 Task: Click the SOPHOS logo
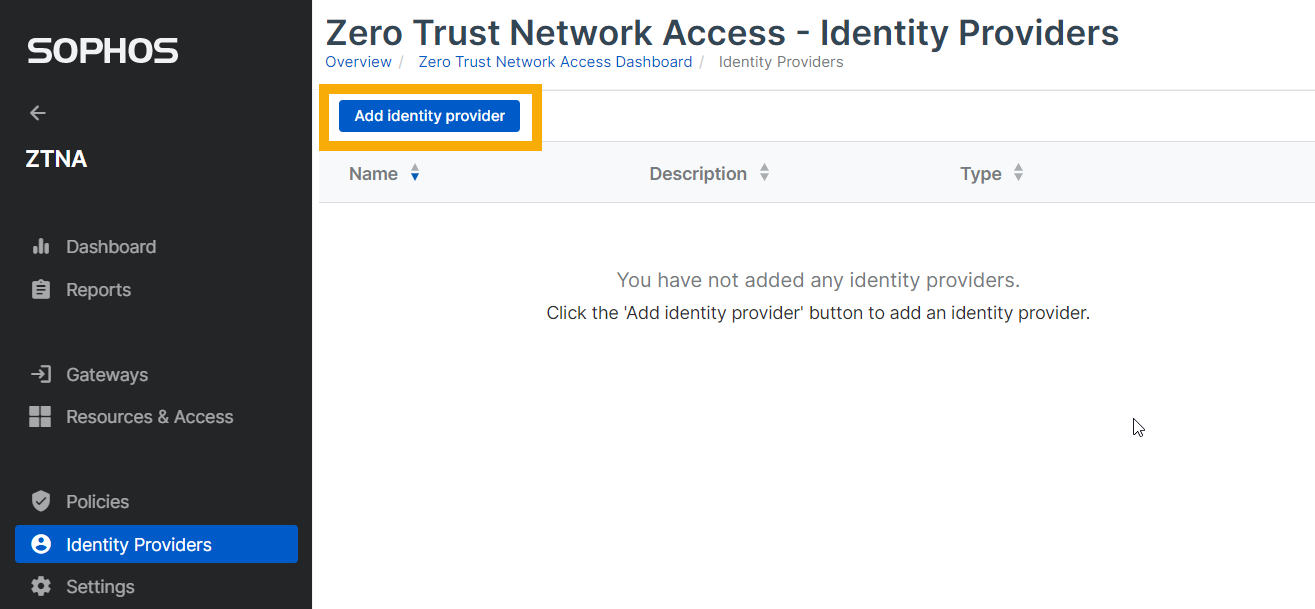102,50
